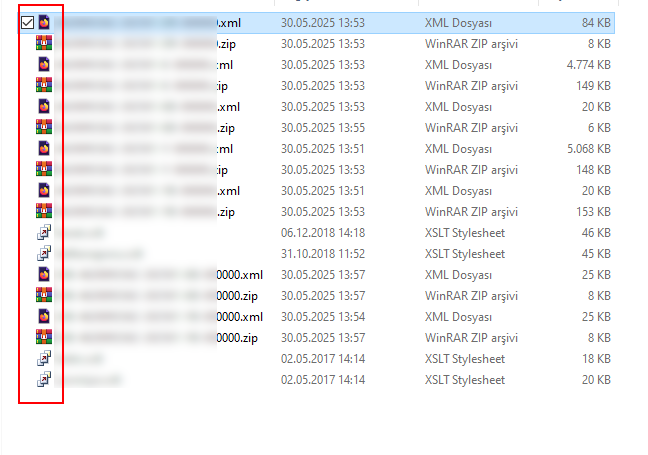Select the row with date 30.05.2025 13:55
This screenshot has width=648, height=455.
click(x=317, y=128)
